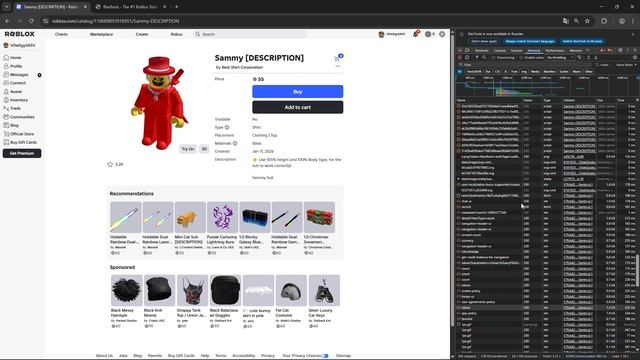640x360 pixels.
Task: Toggle Invert filter checkbox
Action: pos(597,65)
